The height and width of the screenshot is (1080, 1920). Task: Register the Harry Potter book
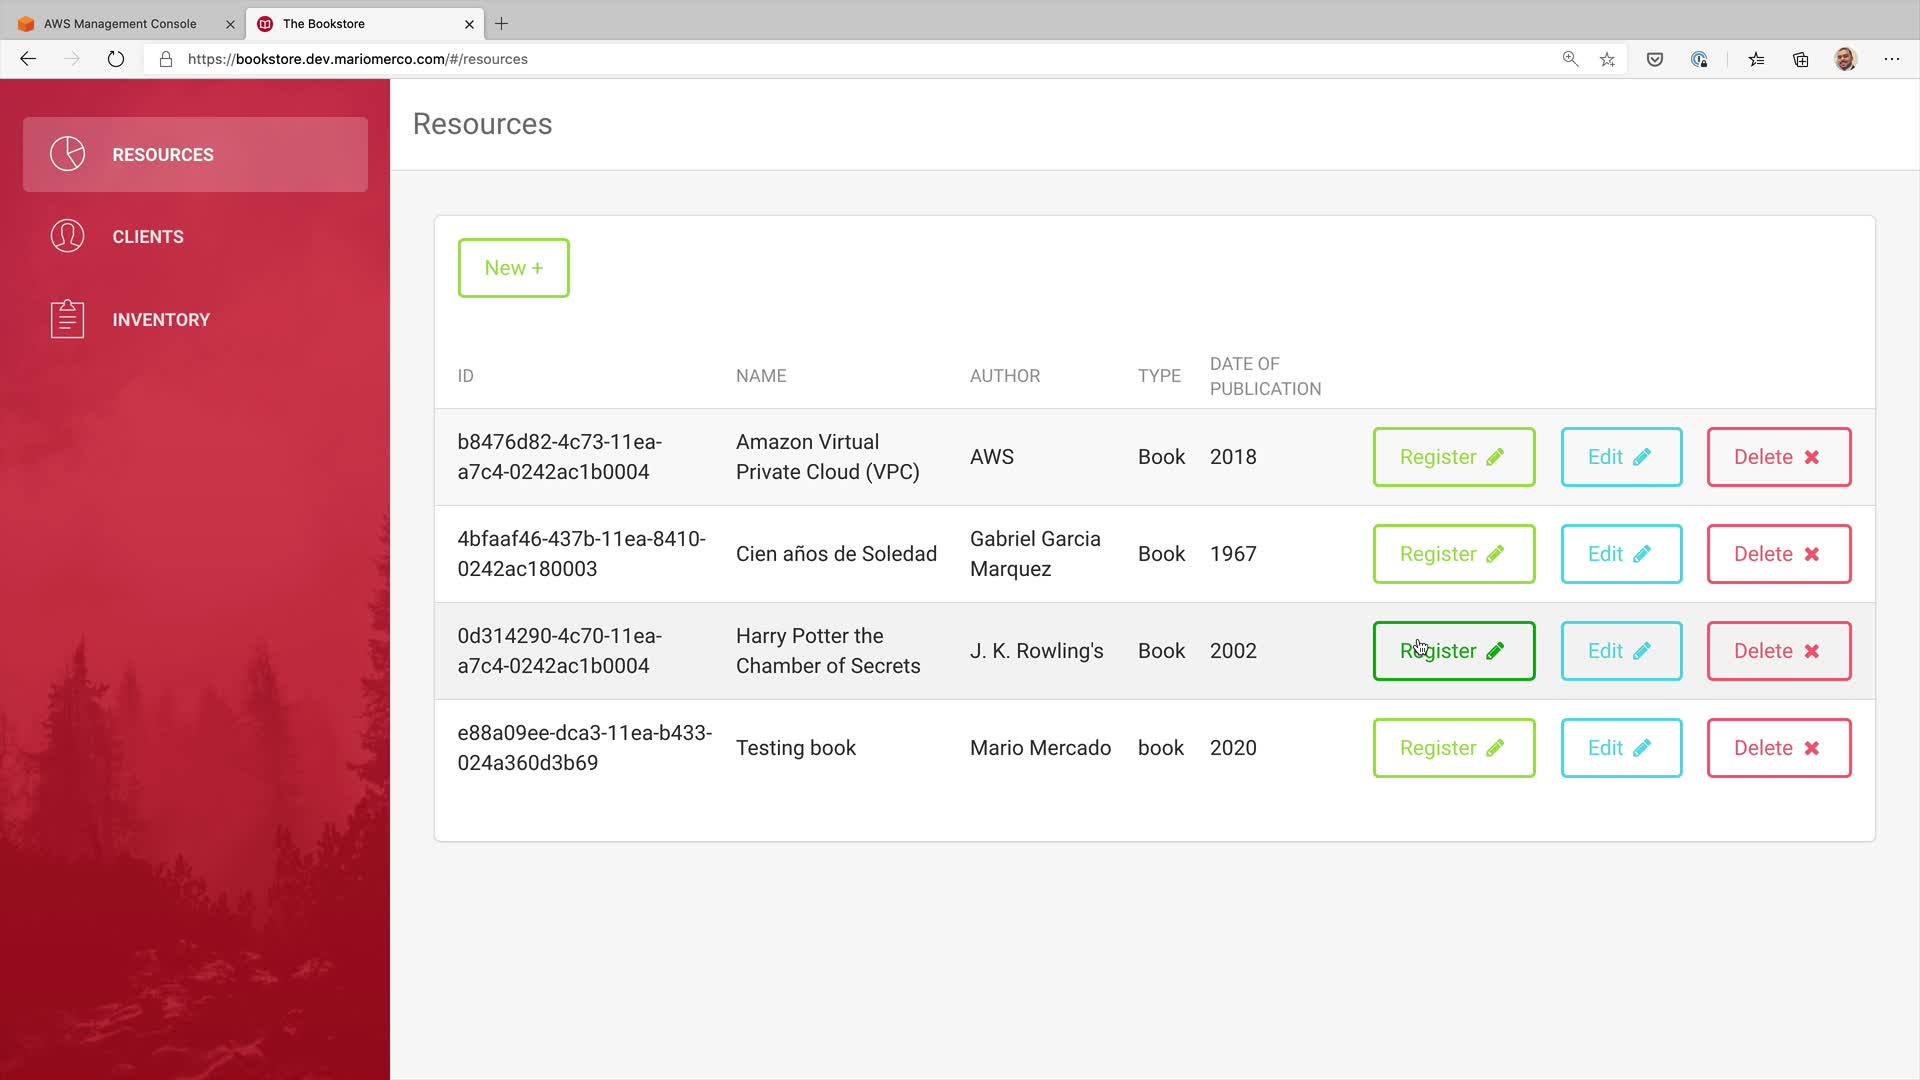click(1453, 651)
